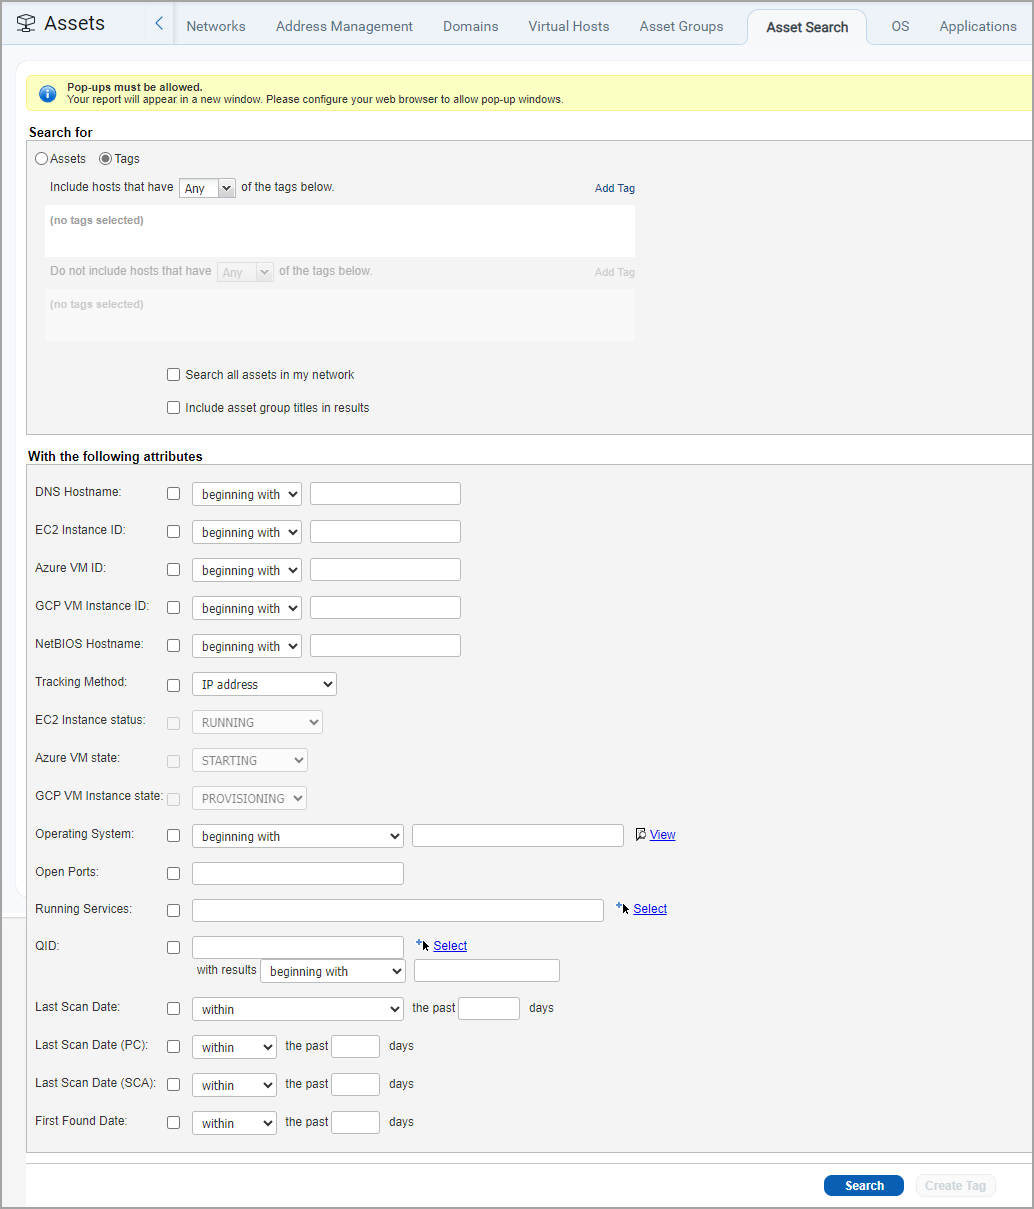This screenshot has height=1209, width=1034.
Task: Switch to the OS tab
Action: point(900,26)
